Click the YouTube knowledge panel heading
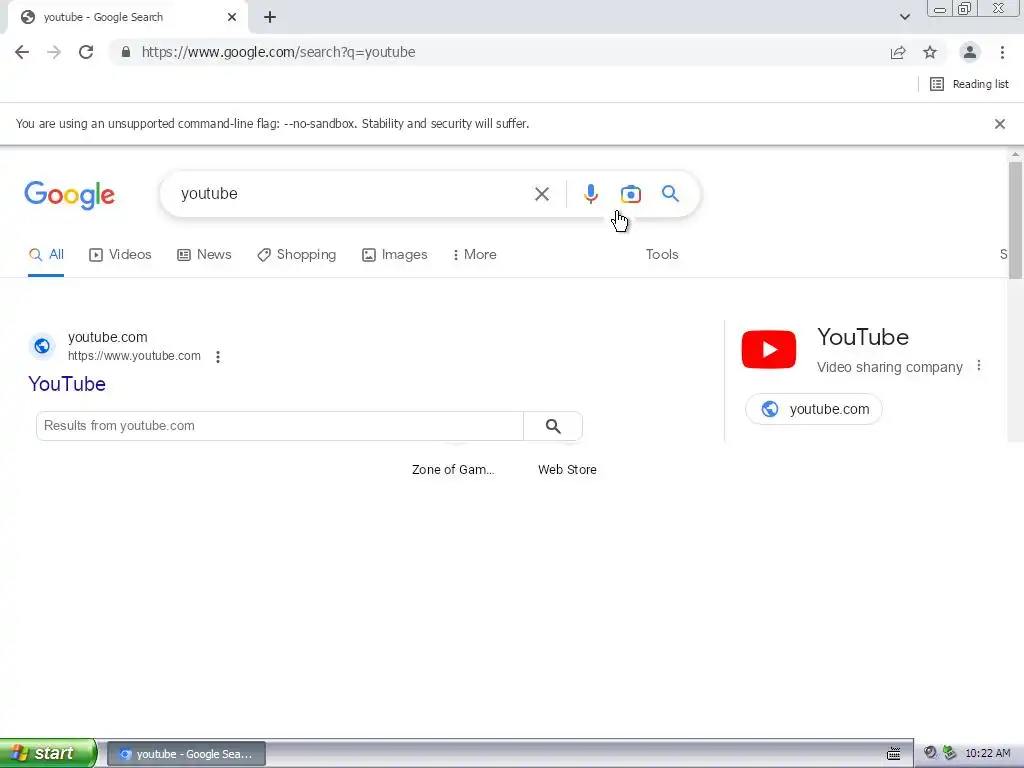Screen dimensions: 1024x768 pyautogui.click(x=863, y=337)
